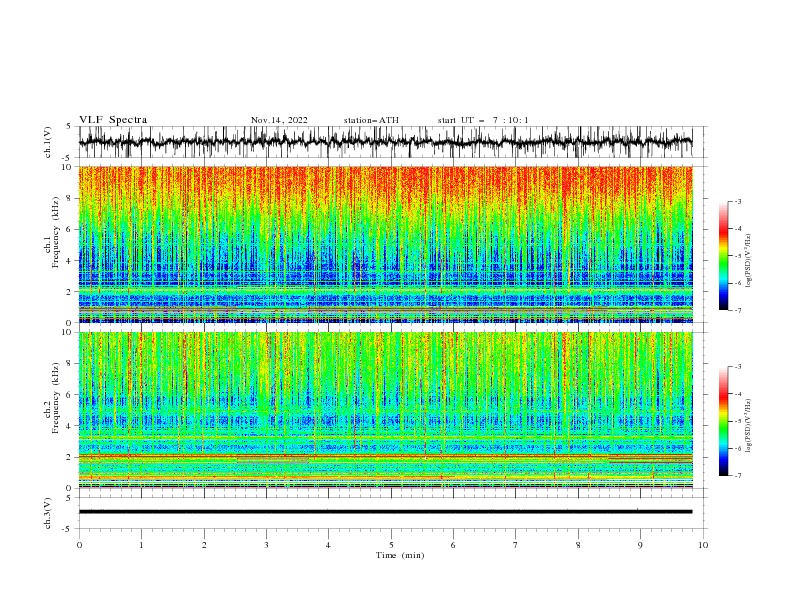Click the time axis tick label "5"
The image size is (792, 612).
click(x=391, y=545)
